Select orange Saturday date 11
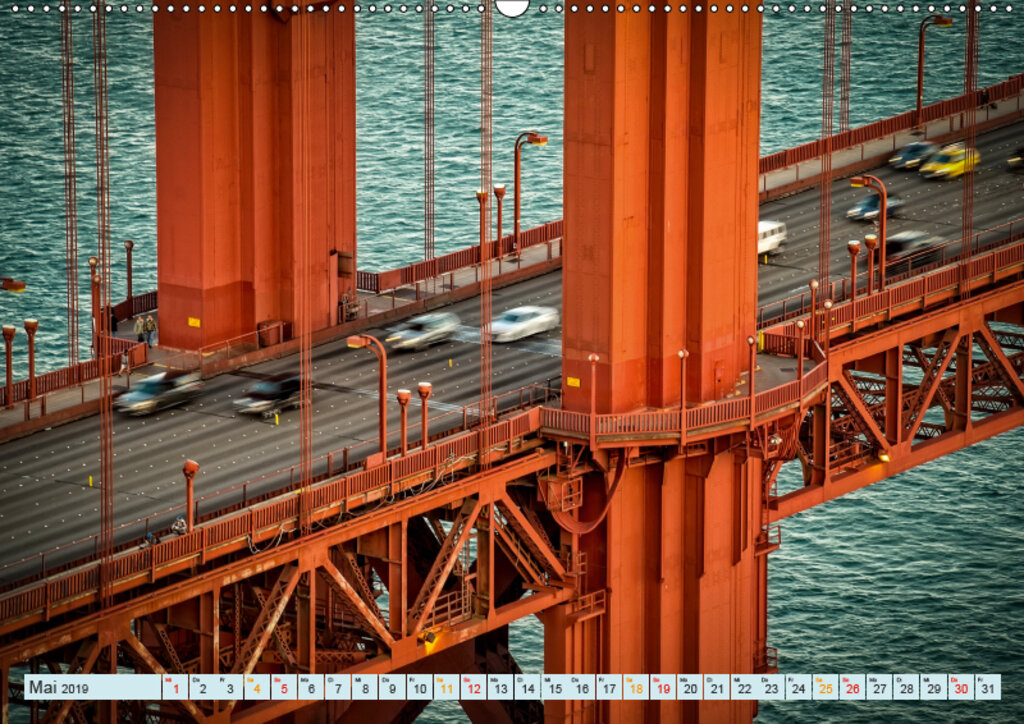This screenshot has height=724, width=1024. pos(446,687)
